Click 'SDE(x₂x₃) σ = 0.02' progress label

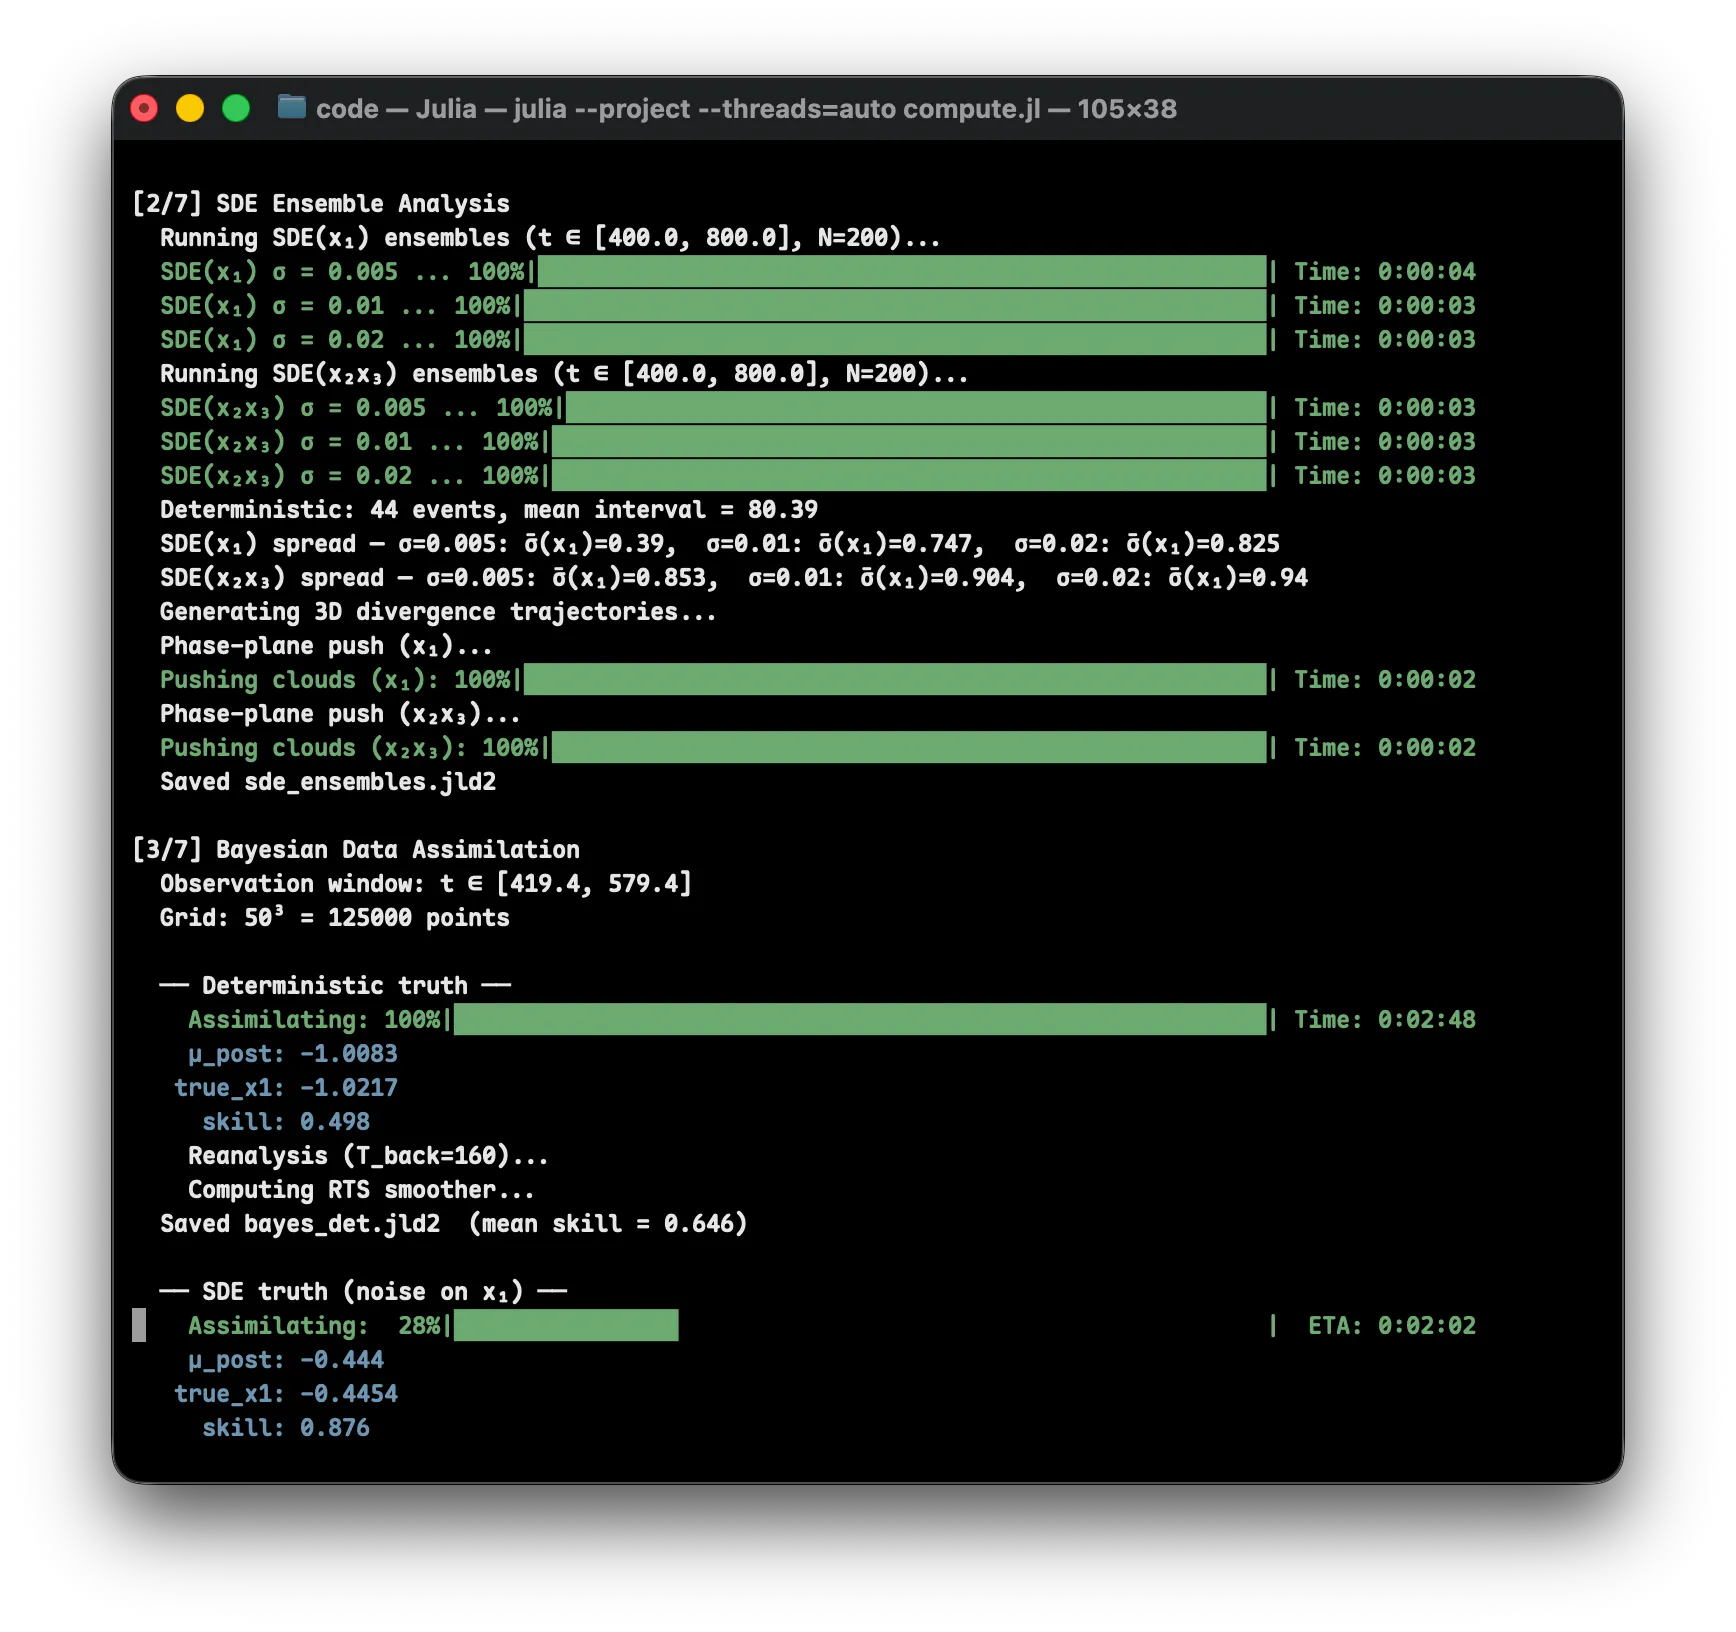click(x=349, y=476)
